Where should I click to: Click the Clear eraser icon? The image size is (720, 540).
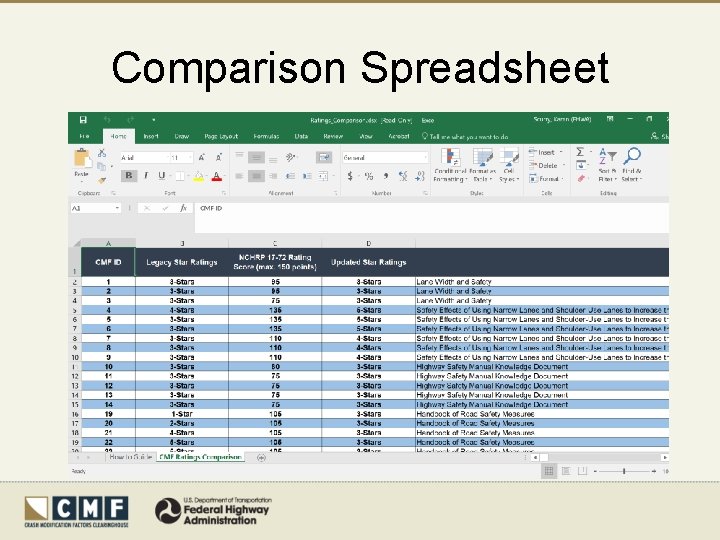tap(581, 178)
